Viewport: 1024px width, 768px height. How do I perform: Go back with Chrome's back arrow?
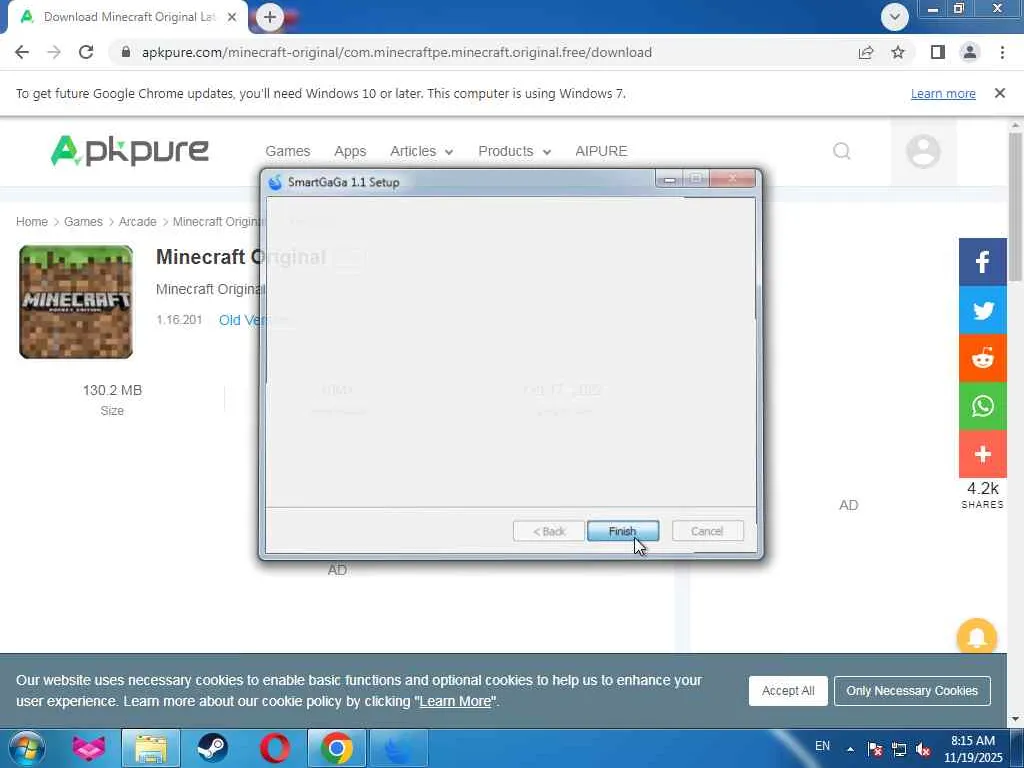coord(22,52)
